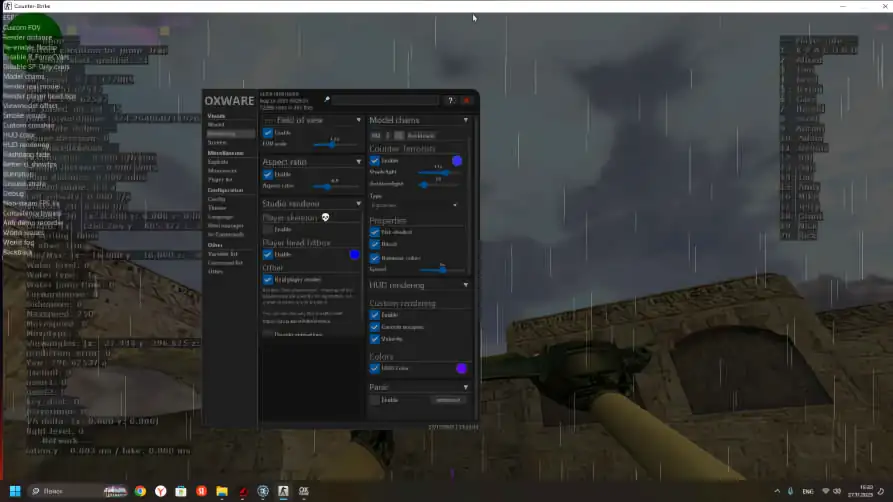Select Config in OXWARE sidebar
Viewport: 893px width, 502px height.
[x=216, y=199]
